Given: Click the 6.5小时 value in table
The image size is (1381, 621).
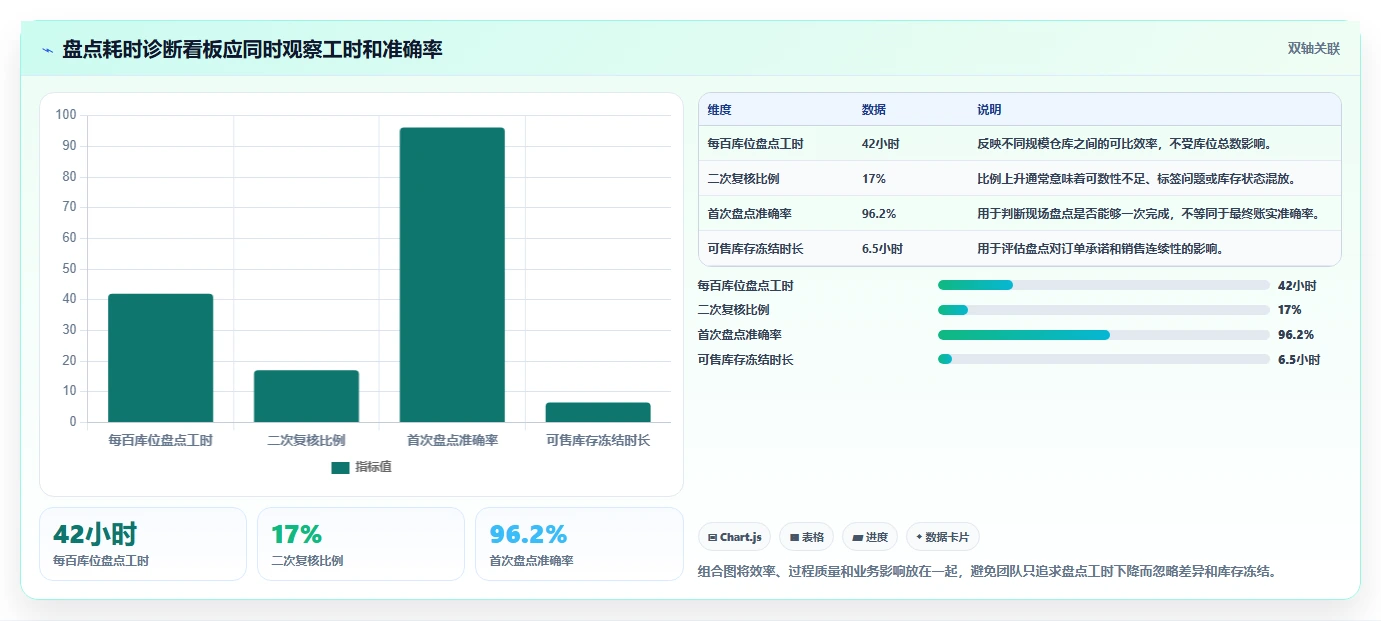Looking at the screenshot, I should pos(882,249).
